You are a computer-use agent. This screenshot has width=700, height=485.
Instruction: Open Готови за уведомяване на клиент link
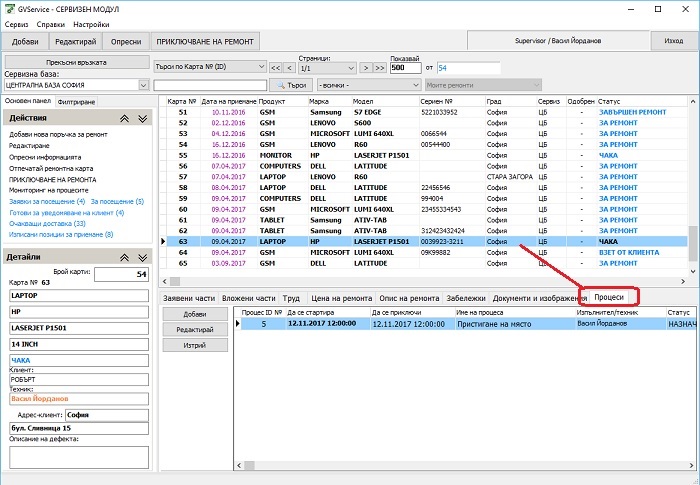click(x=67, y=213)
